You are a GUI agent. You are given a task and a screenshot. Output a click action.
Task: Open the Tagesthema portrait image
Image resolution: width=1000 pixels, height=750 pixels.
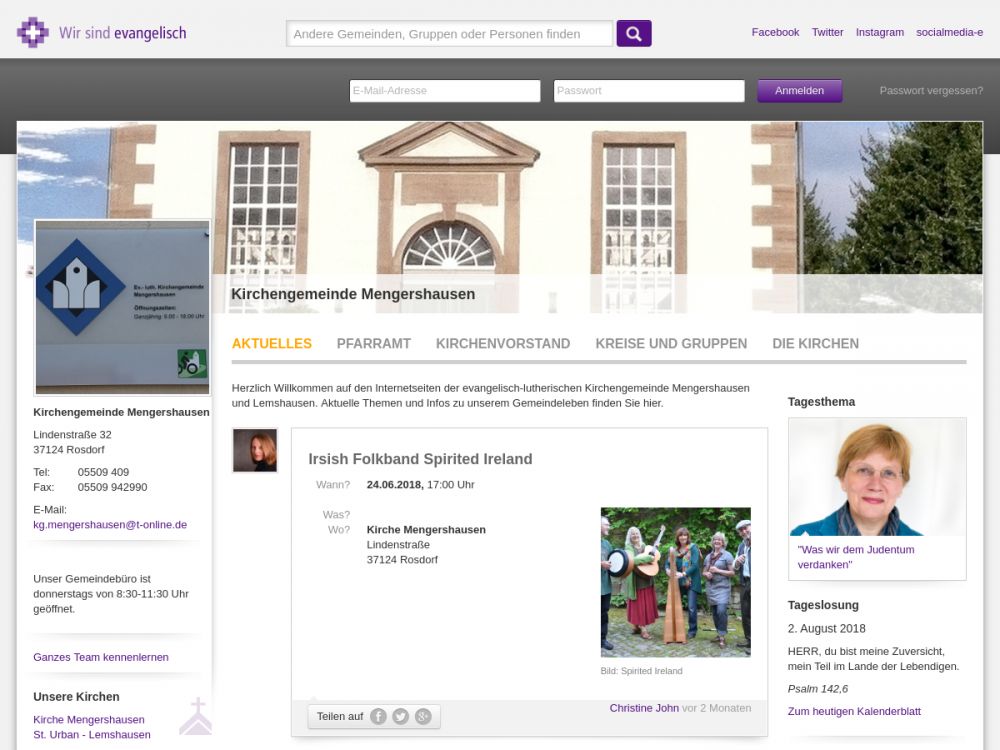[x=877, y=477]
